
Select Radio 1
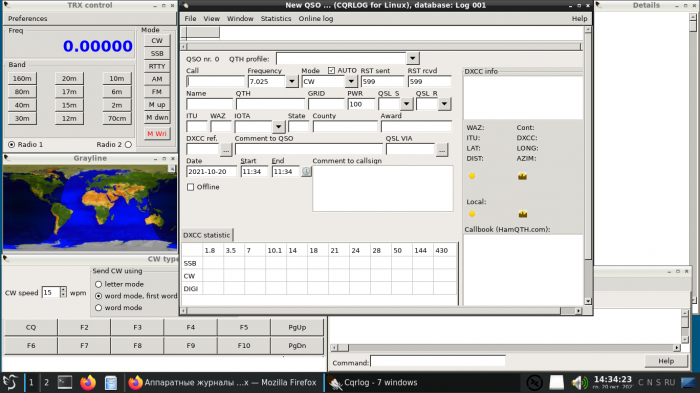12,144
